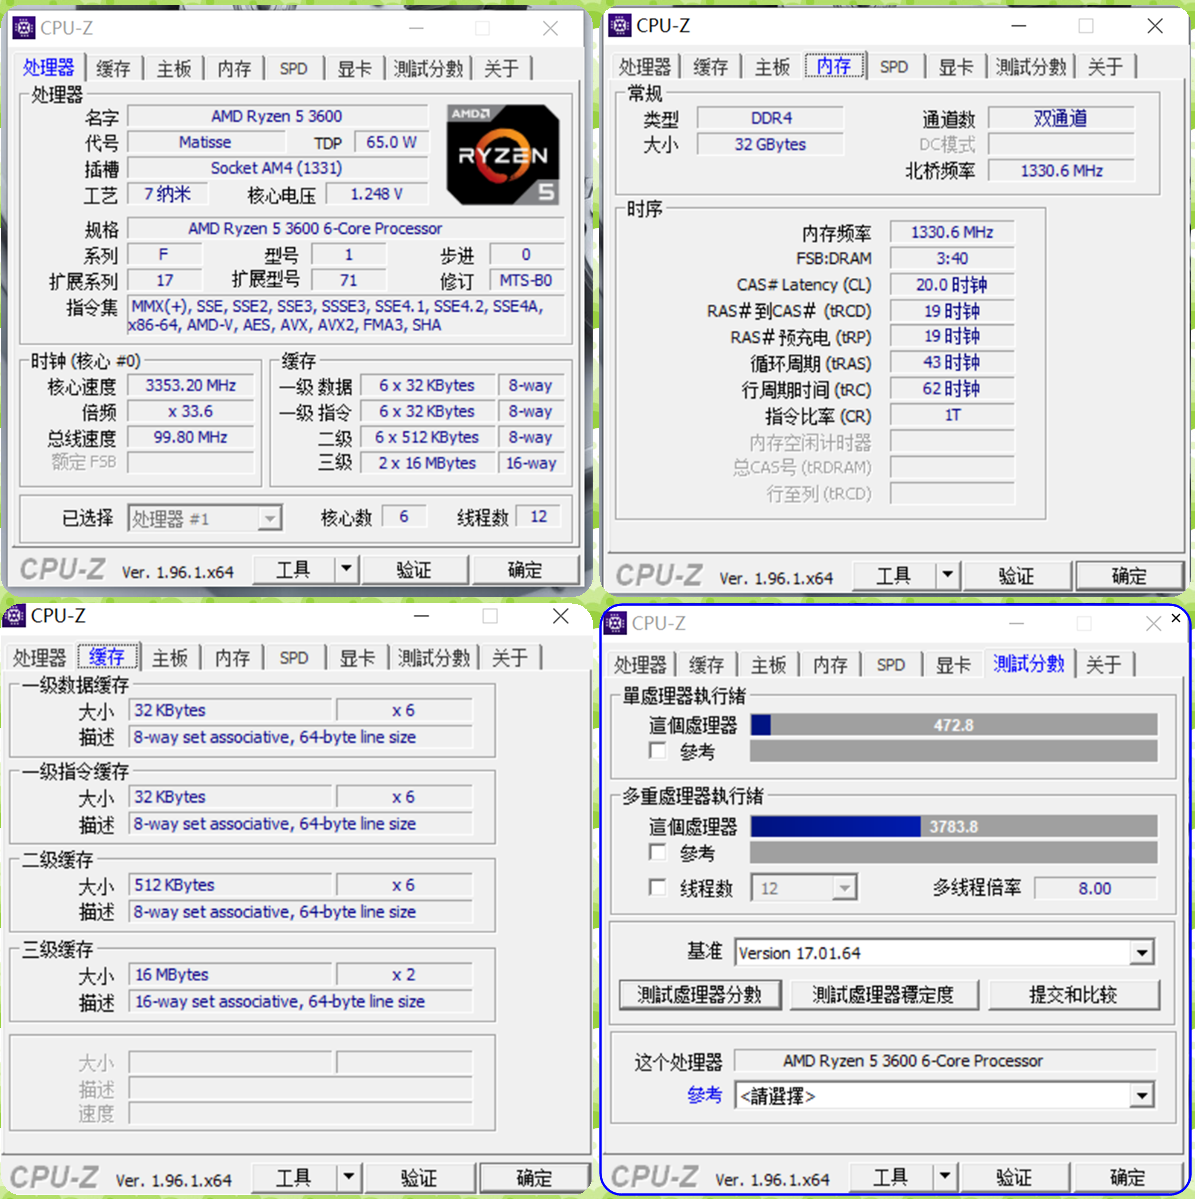Close the cache CPU-Z window
Viewport: 1195px width, 1199px height.
pyautogui.click(x=560, y=616)
